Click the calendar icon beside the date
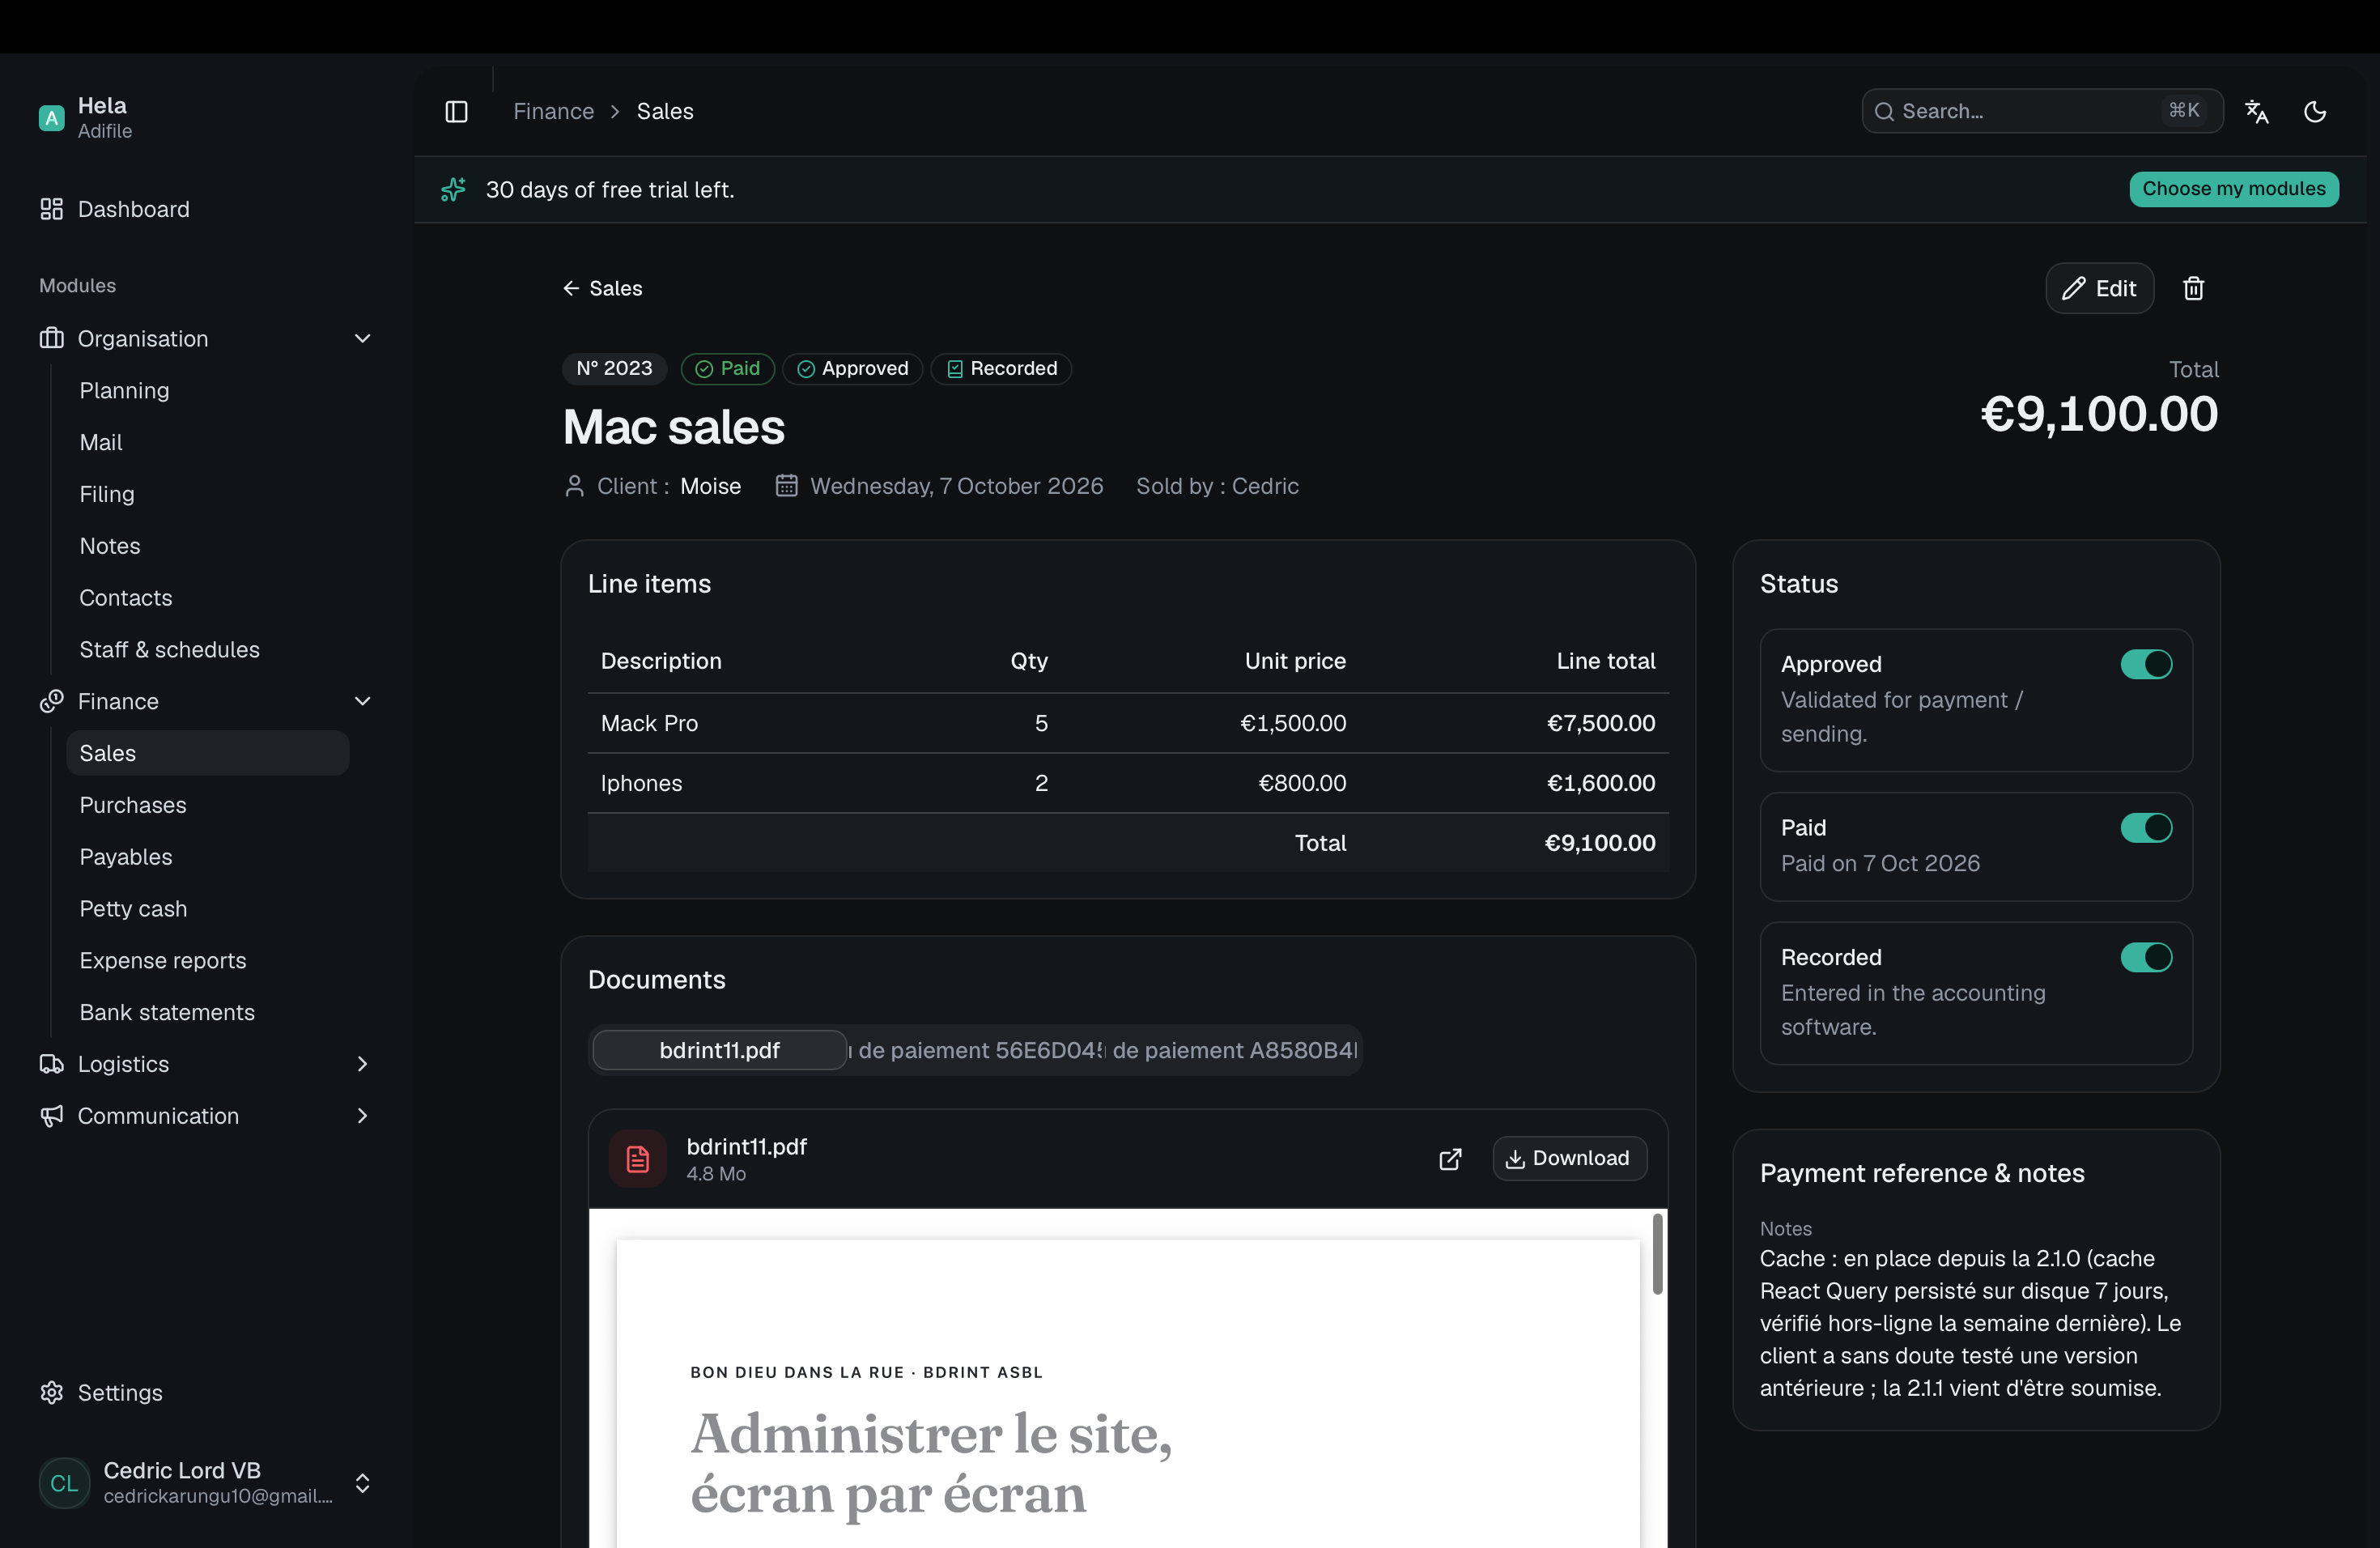 point(787,485)
